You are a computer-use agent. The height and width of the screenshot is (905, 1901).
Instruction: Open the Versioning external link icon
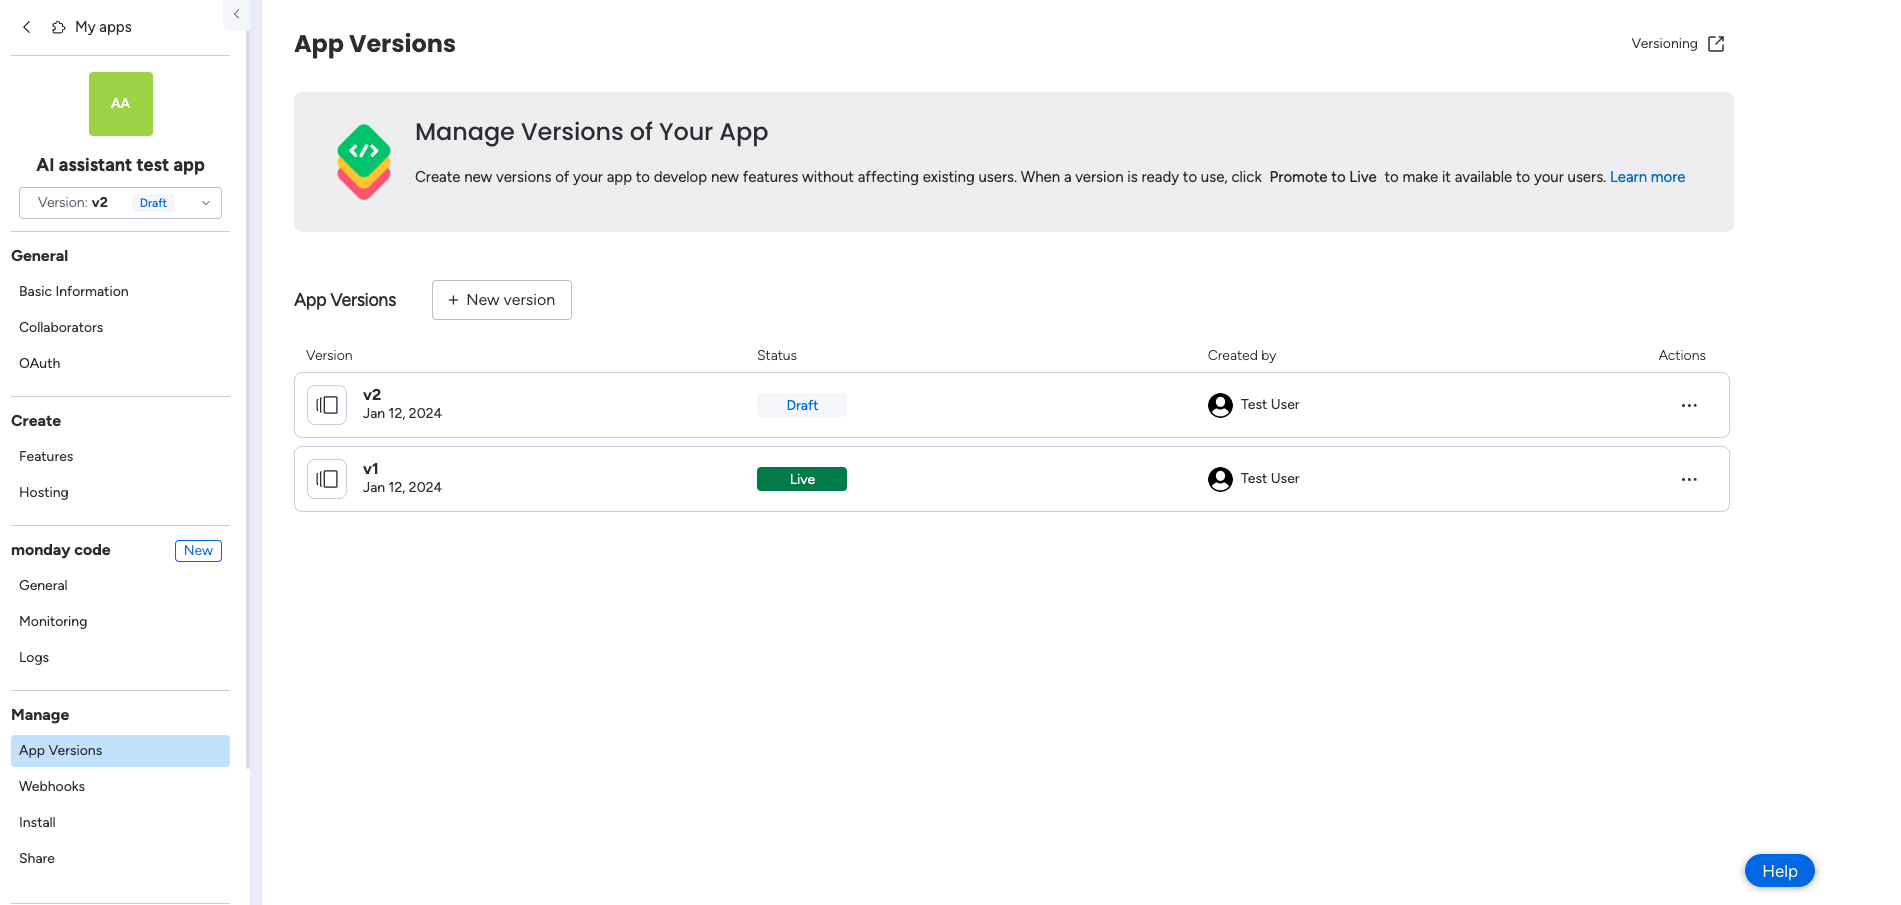(1716, 43)
